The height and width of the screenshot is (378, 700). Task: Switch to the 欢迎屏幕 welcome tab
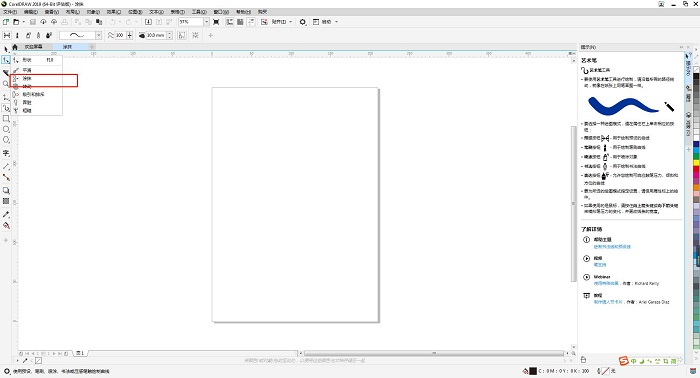click(33, 46)
